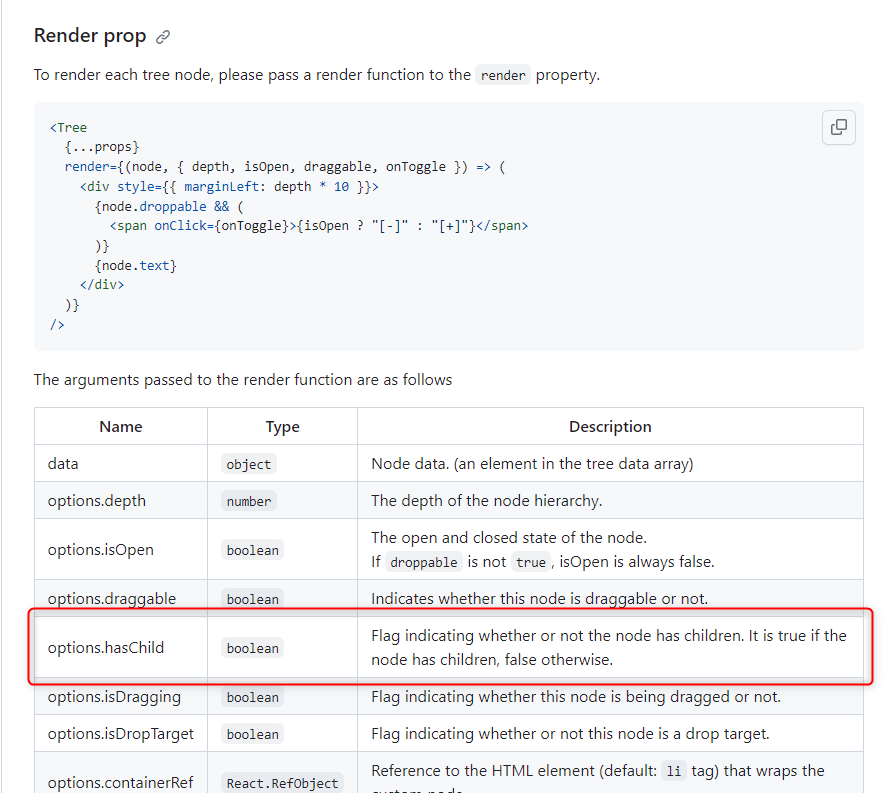Copy the code block with the copy icon
Screen dimensions: 896x793
click(x=838, y=127)
